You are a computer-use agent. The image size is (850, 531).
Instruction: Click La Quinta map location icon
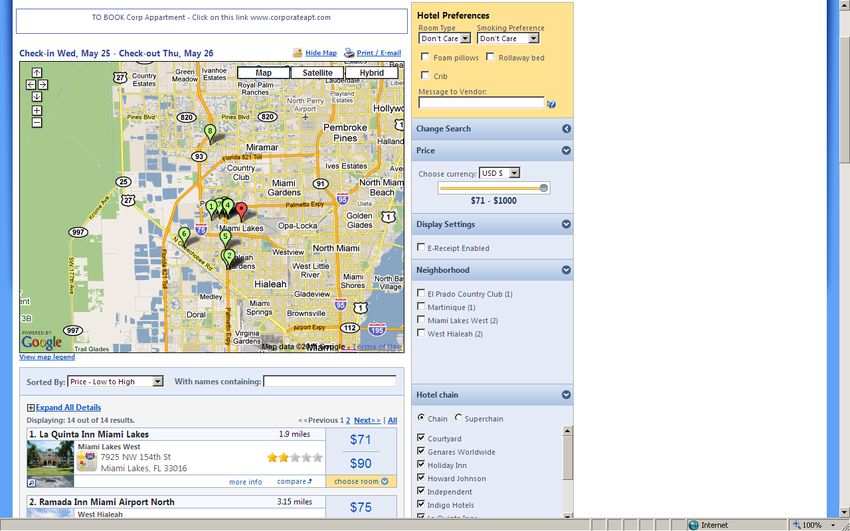tap(86, 461)
